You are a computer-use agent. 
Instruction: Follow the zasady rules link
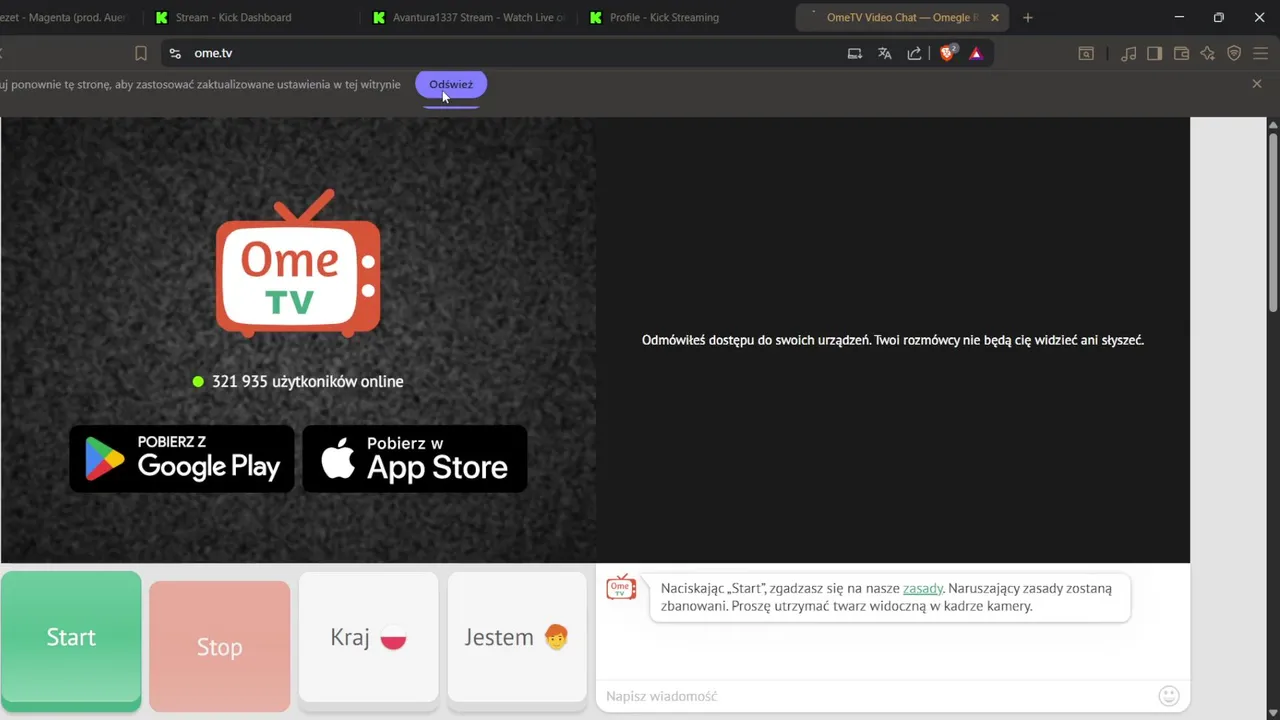(923, 588)
